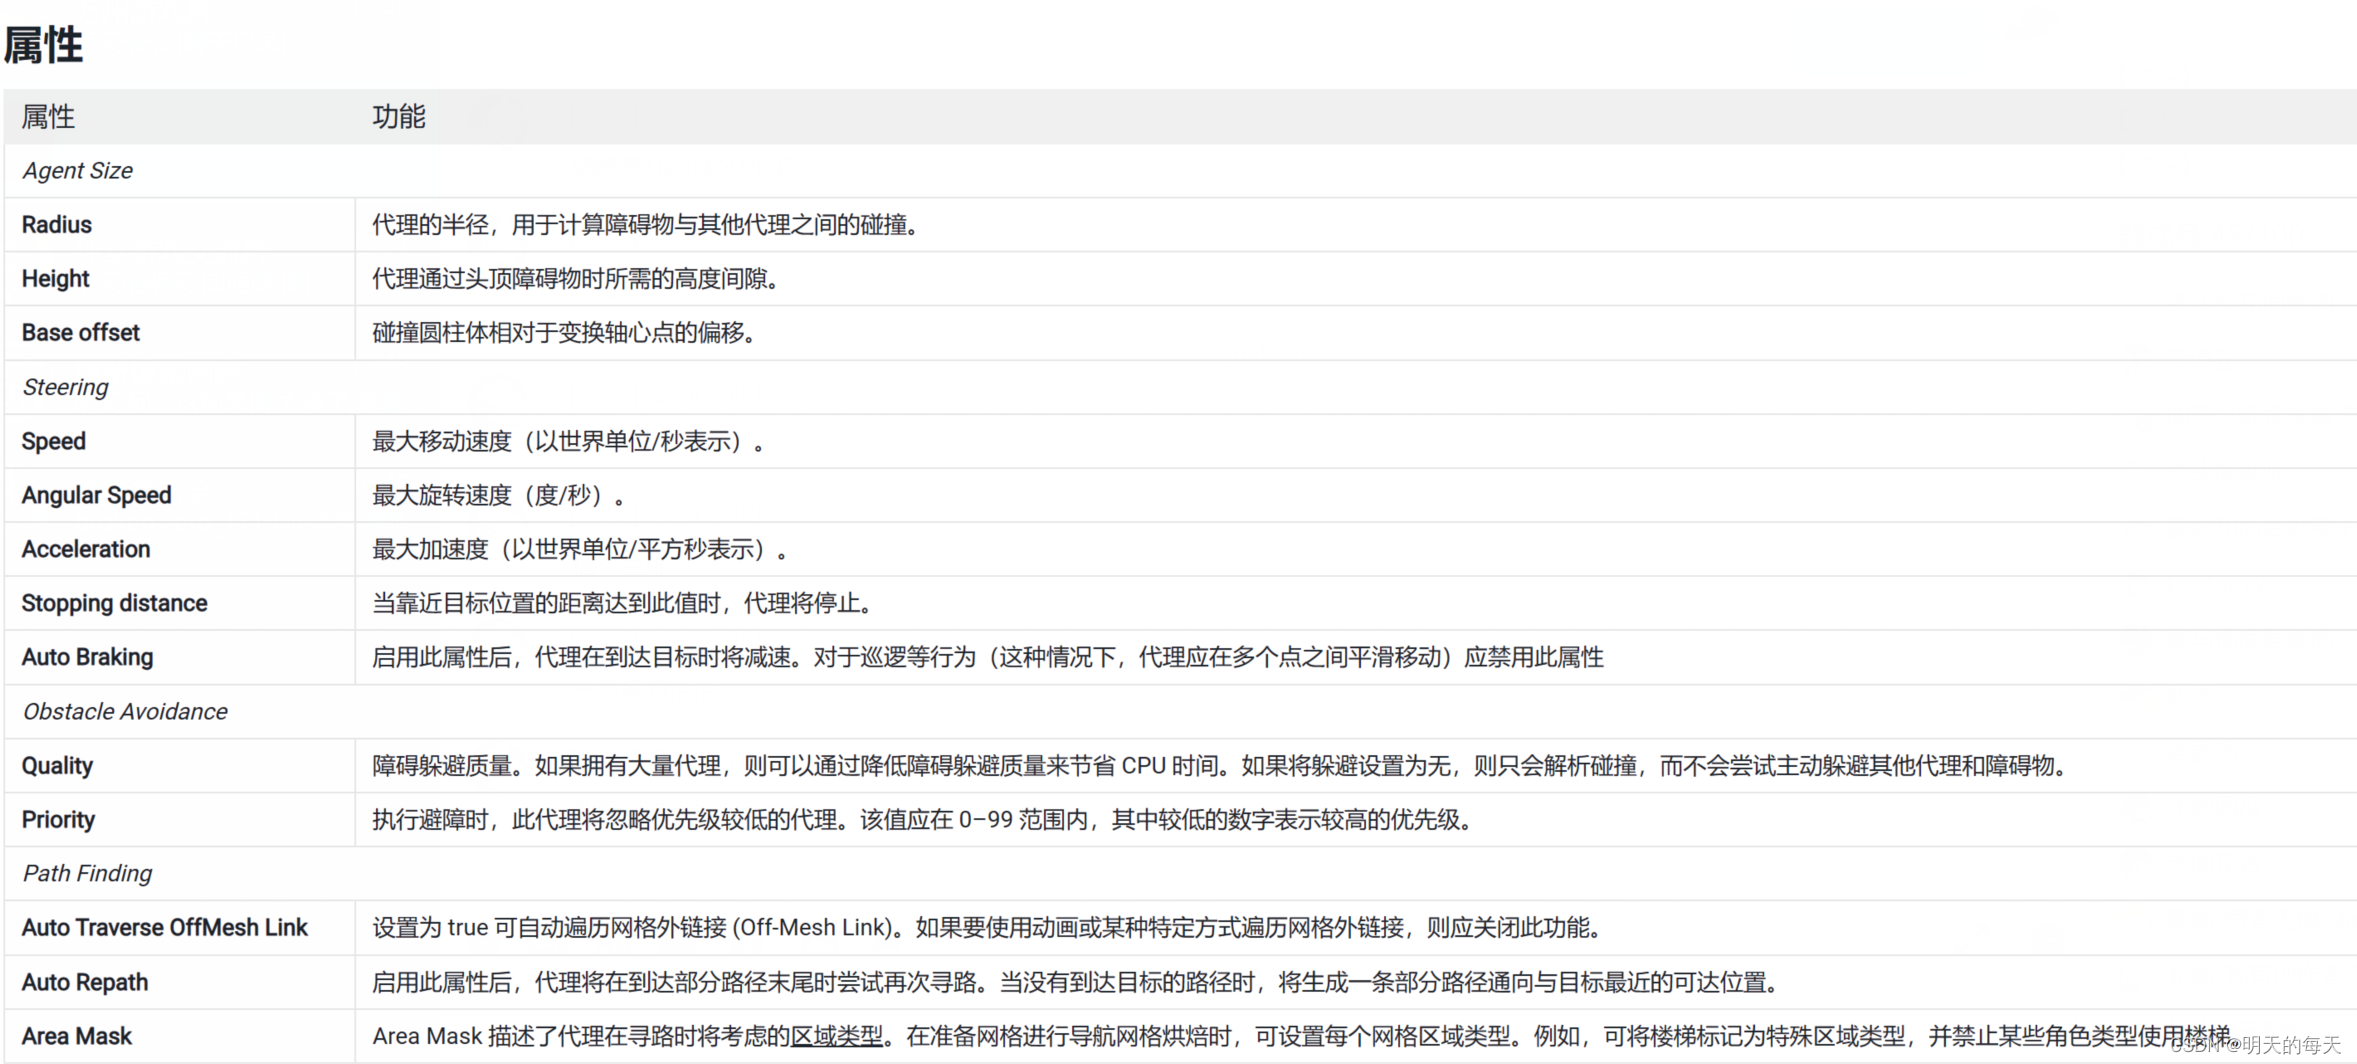Click the Auto Braking description 启用此属性后，代理在到达目标
Image resolution: width=2357 pixels, height=1064 pixels.
click(988, 657)
